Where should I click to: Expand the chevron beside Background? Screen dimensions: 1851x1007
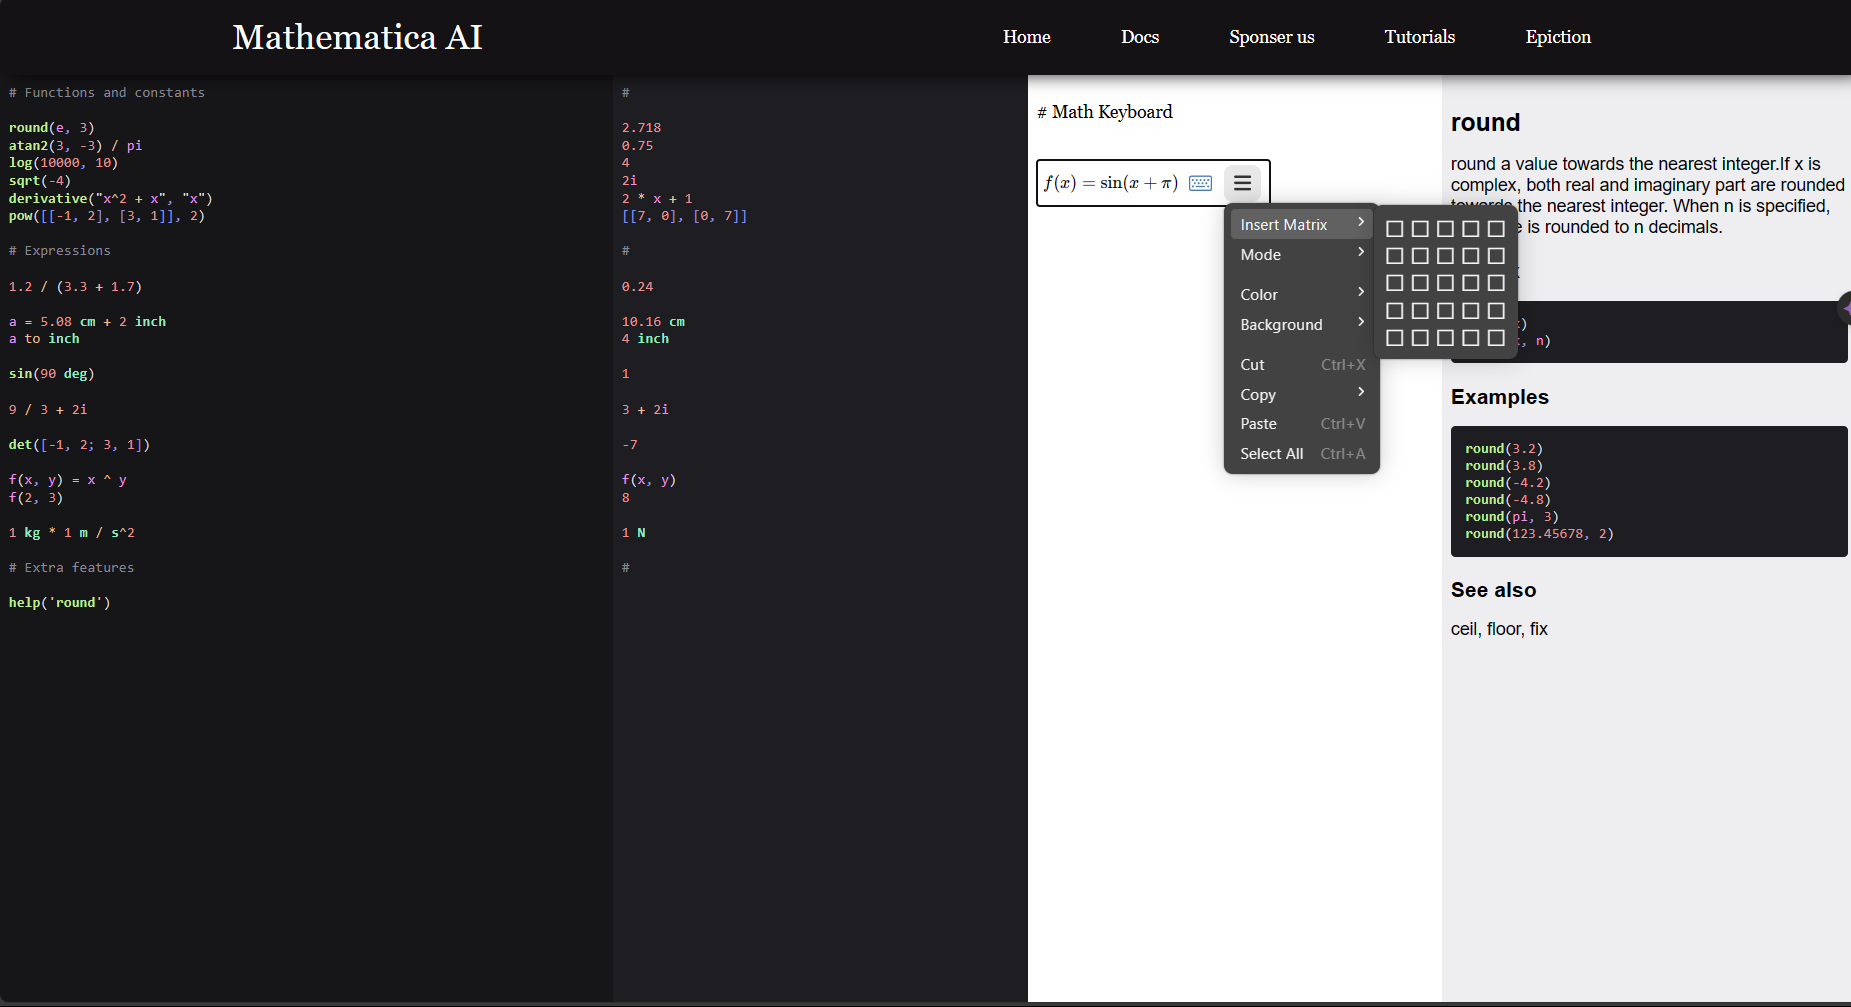[x=1361, y=322]
